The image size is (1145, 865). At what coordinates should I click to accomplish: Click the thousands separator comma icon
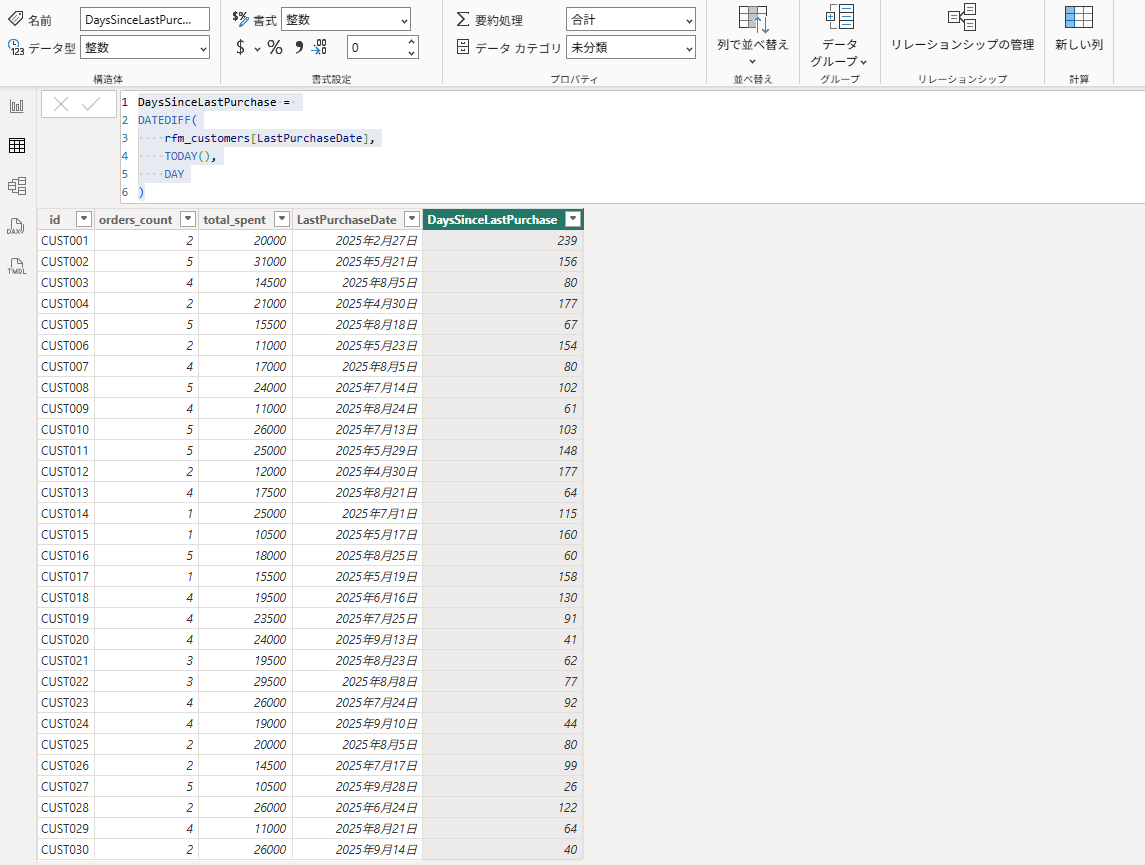298,47
